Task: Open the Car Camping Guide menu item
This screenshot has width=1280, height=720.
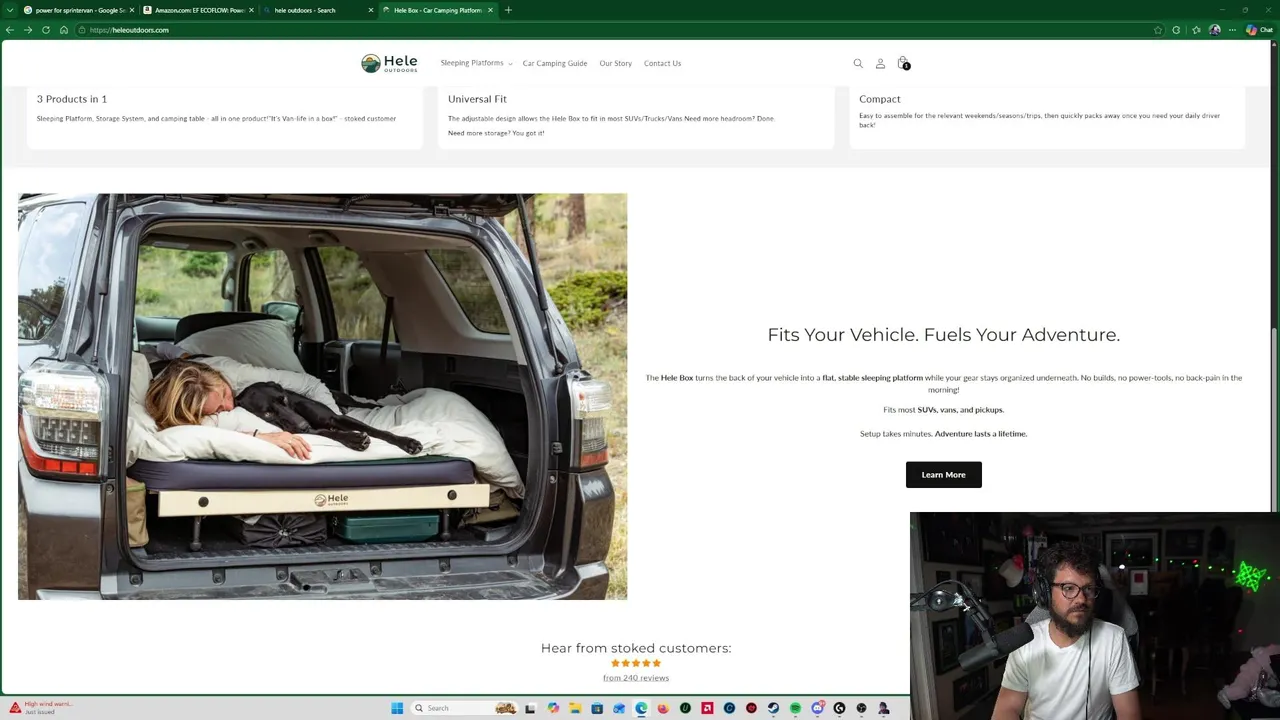Action: 555,63
